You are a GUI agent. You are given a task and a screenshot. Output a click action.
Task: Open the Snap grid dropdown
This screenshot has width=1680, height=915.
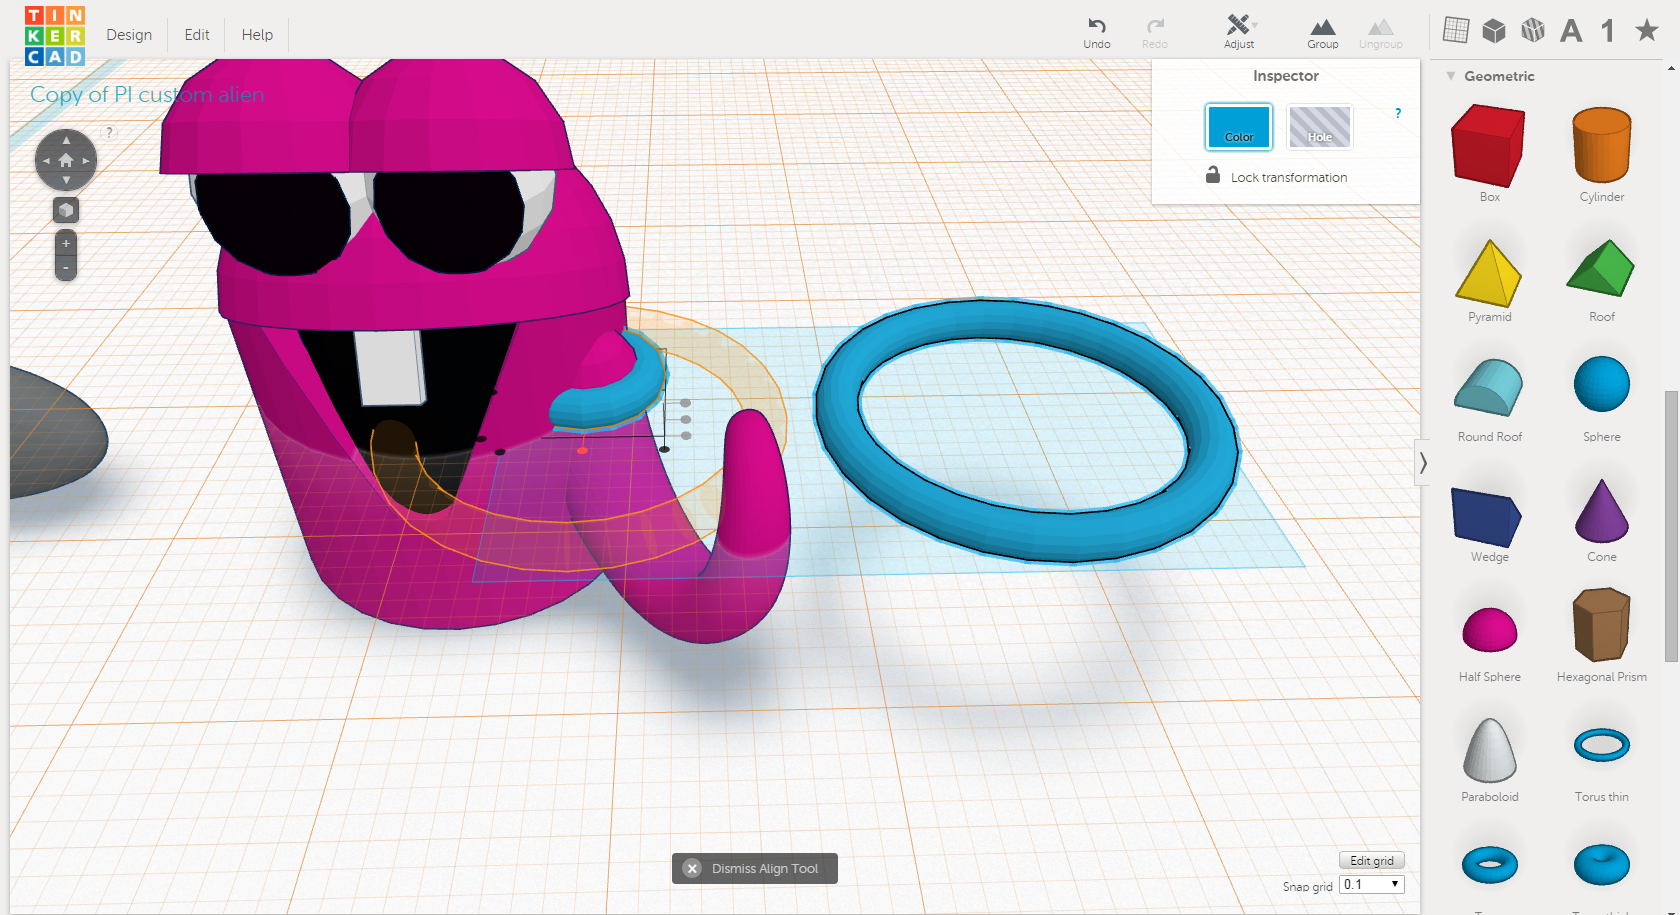tap(1372, 885)
